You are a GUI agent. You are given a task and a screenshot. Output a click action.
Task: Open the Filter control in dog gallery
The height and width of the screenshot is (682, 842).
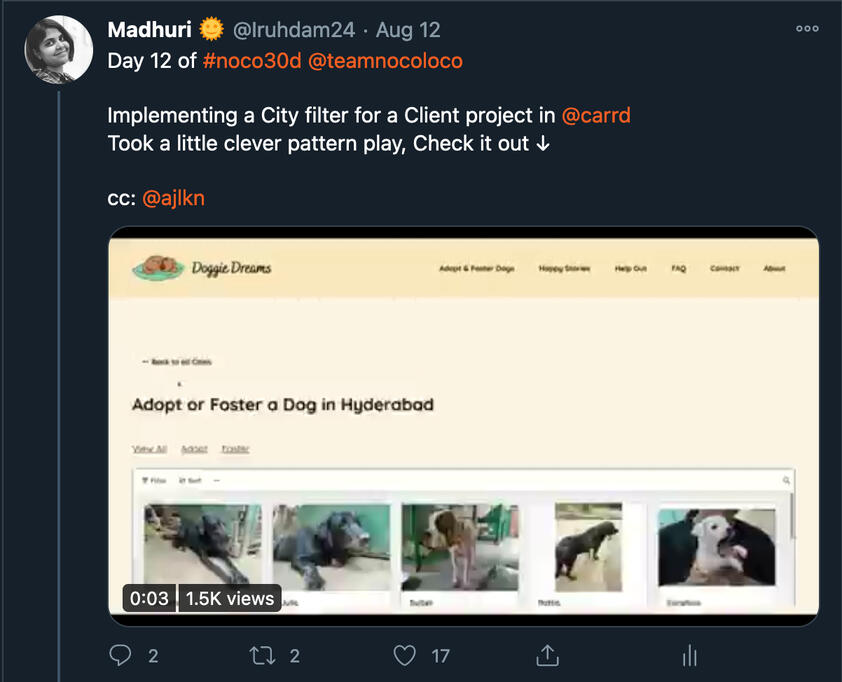pos(155,481)
